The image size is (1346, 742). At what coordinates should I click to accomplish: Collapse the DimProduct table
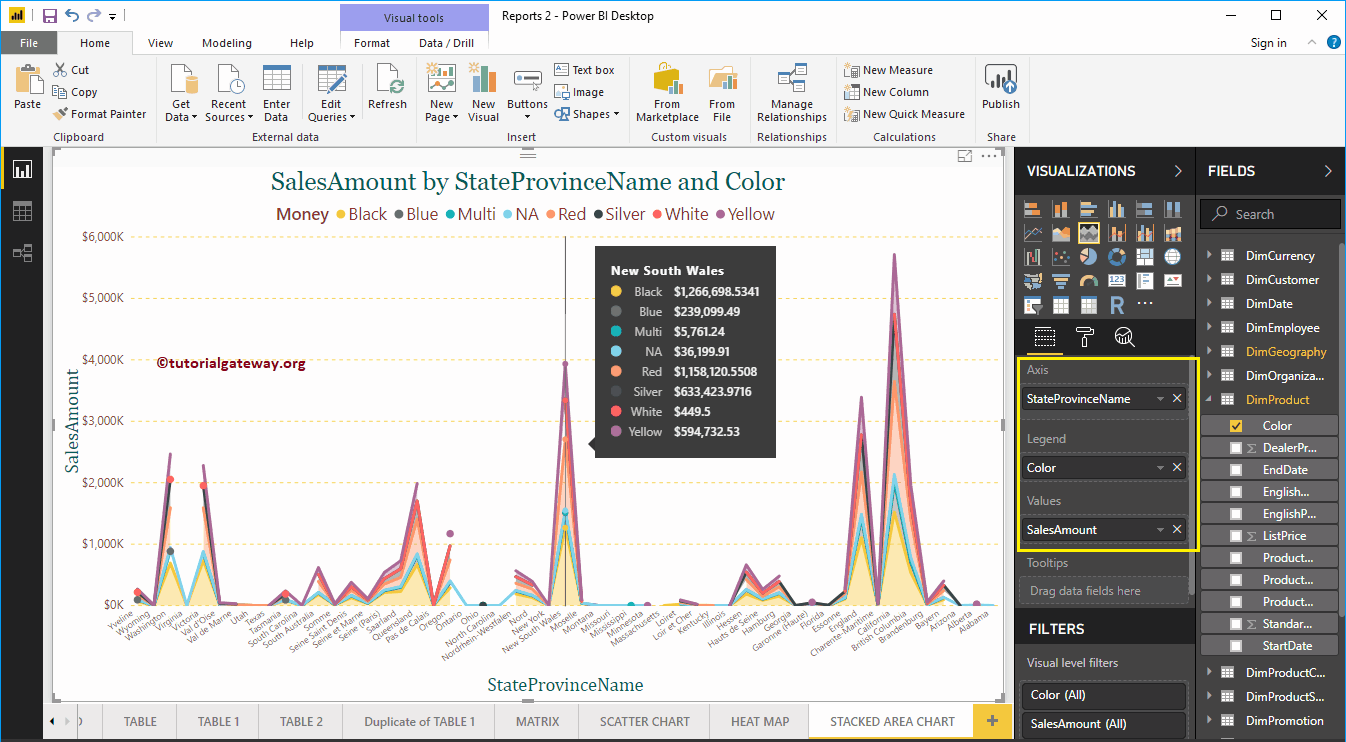click(1207, 399)
